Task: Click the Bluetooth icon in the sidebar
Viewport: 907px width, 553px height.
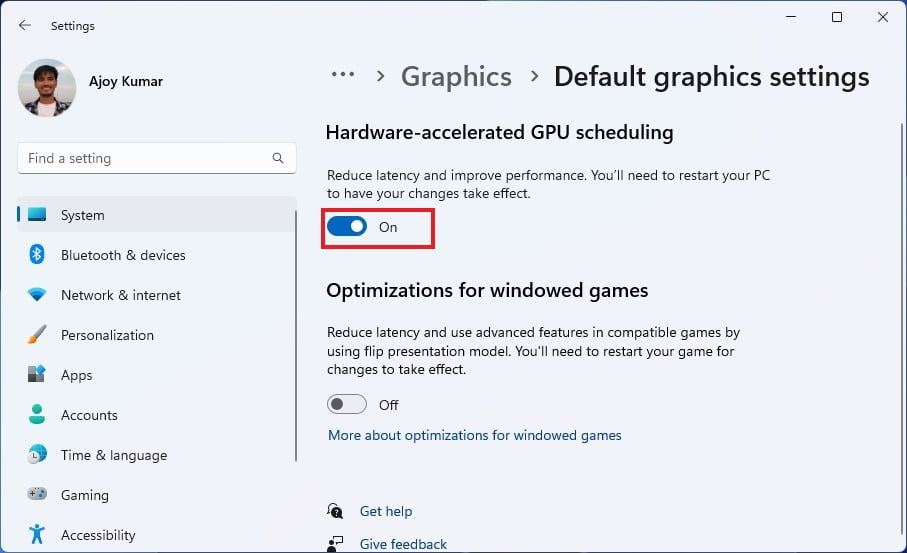Action: [37, 255]
